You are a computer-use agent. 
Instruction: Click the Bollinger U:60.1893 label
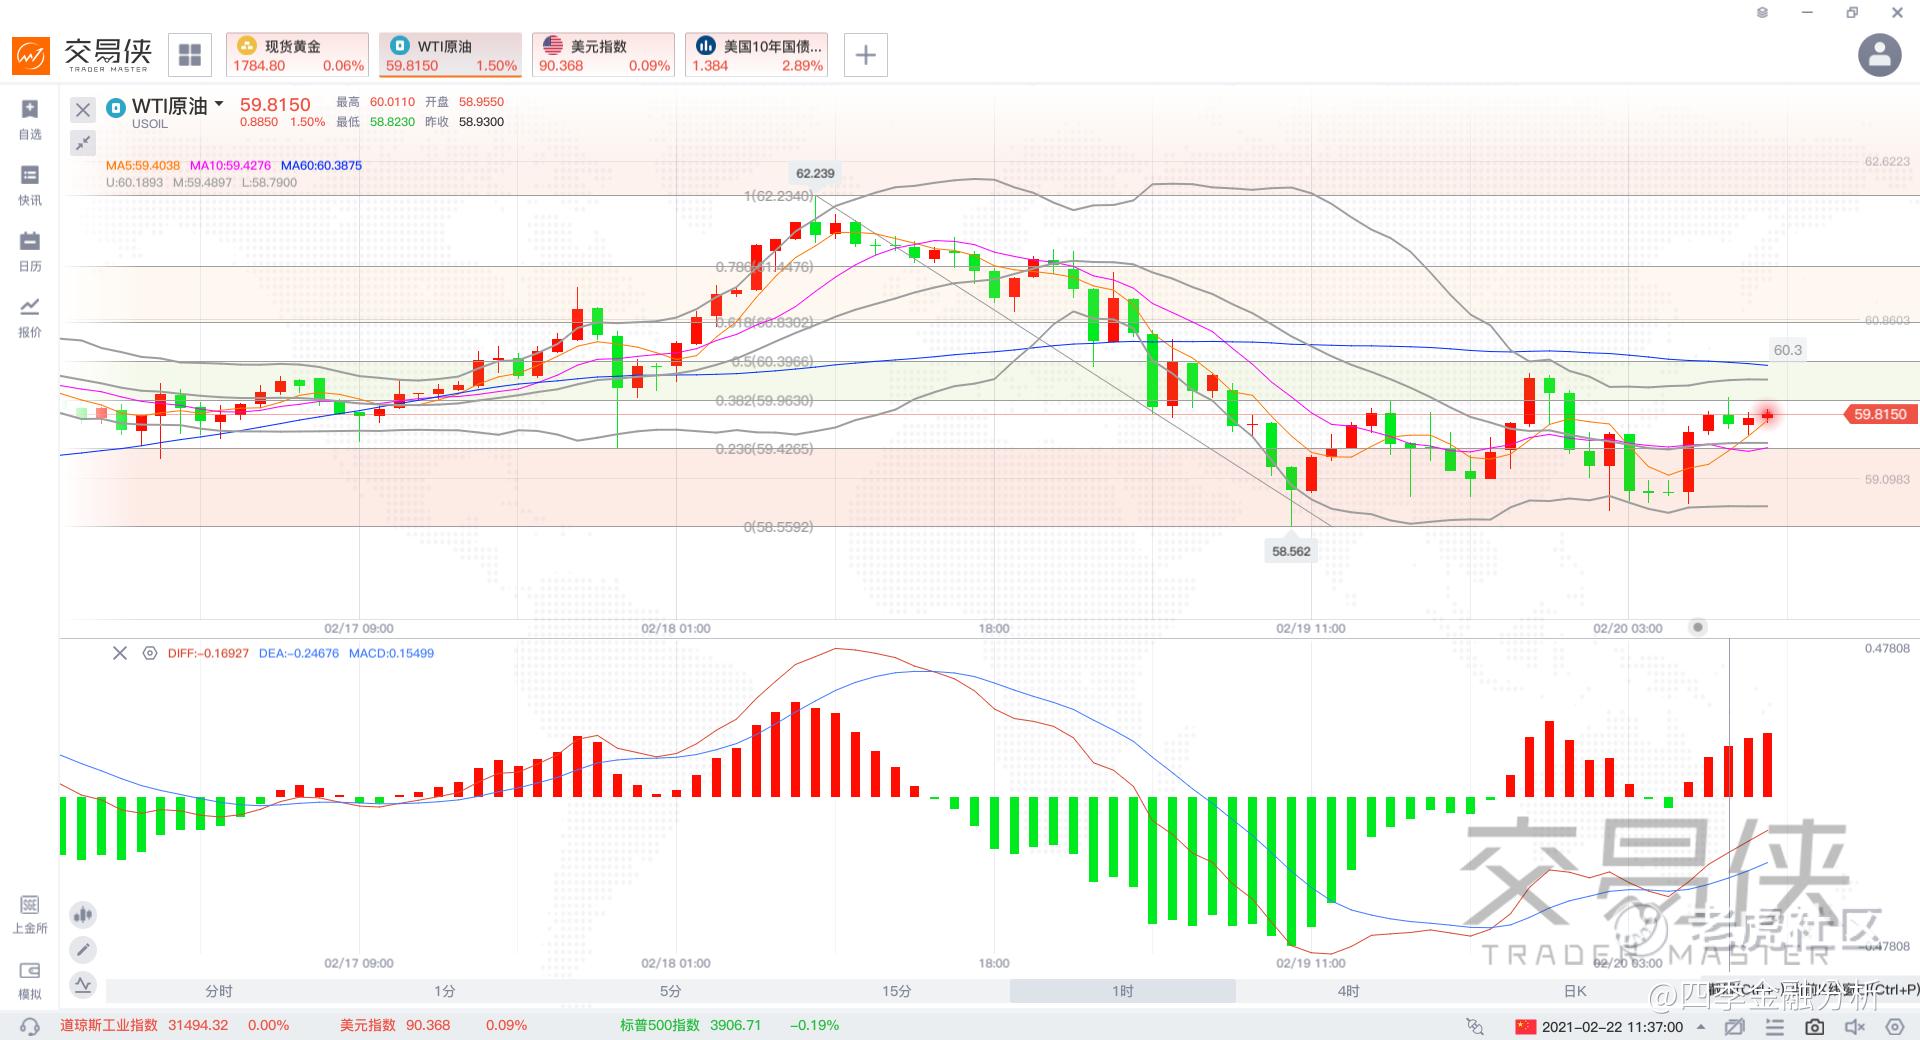[x=134, y=183]
